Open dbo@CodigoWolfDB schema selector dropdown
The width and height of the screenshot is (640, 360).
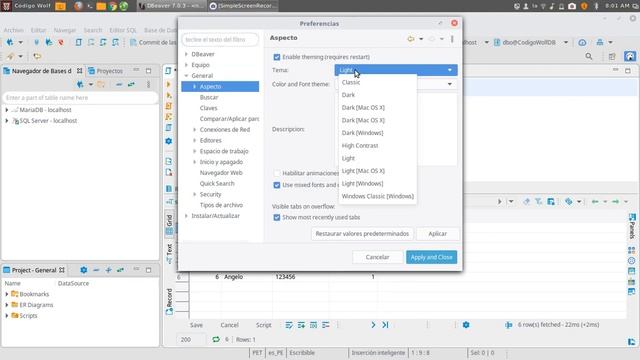pos(566,42)
